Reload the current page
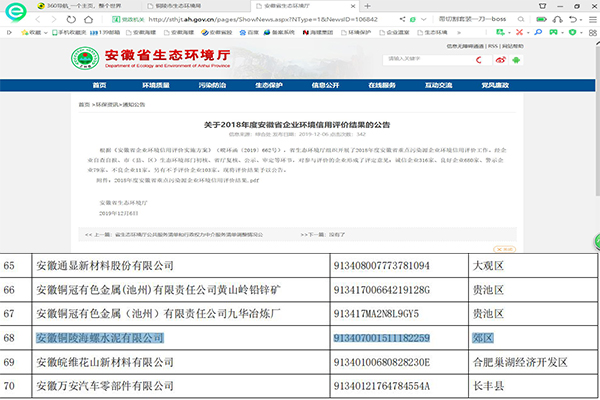Screen dimensions: 600x400 pos(71,19)
